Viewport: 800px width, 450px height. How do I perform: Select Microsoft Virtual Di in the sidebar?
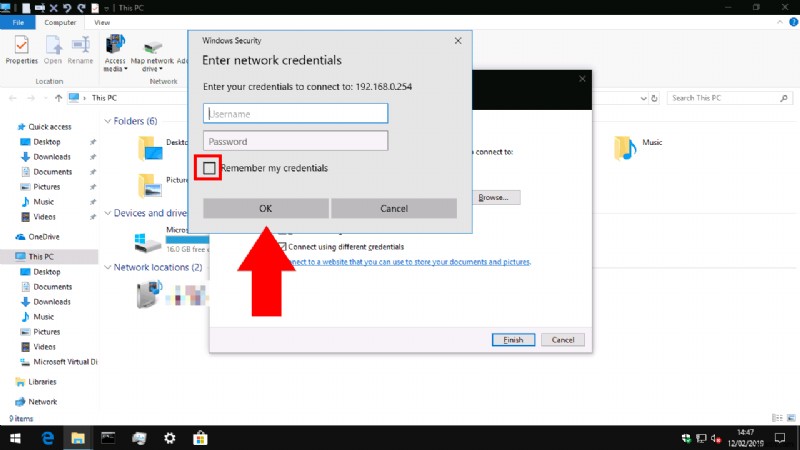pyautogui.click(x=59, y=362)
